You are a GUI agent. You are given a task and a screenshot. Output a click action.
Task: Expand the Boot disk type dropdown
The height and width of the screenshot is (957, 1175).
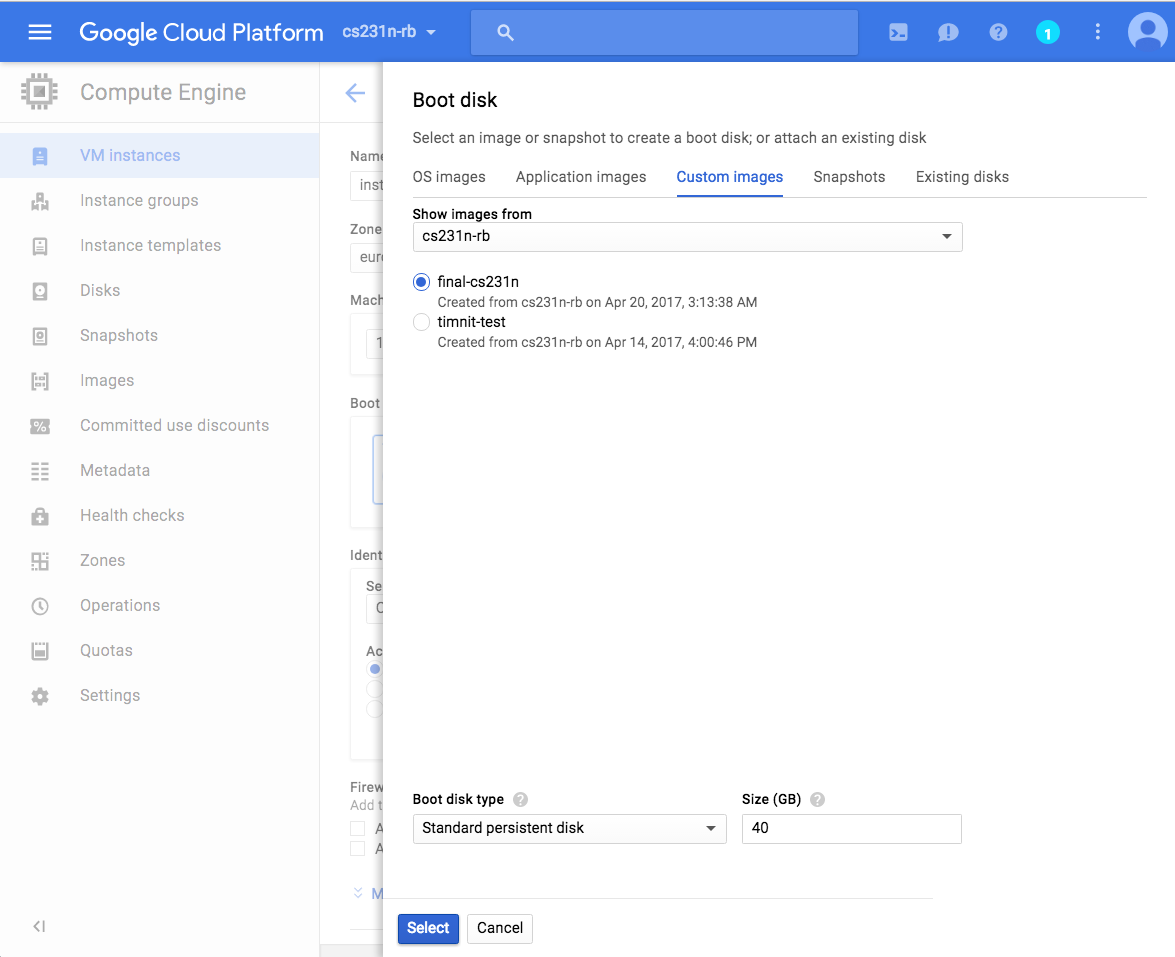(569, 828)
